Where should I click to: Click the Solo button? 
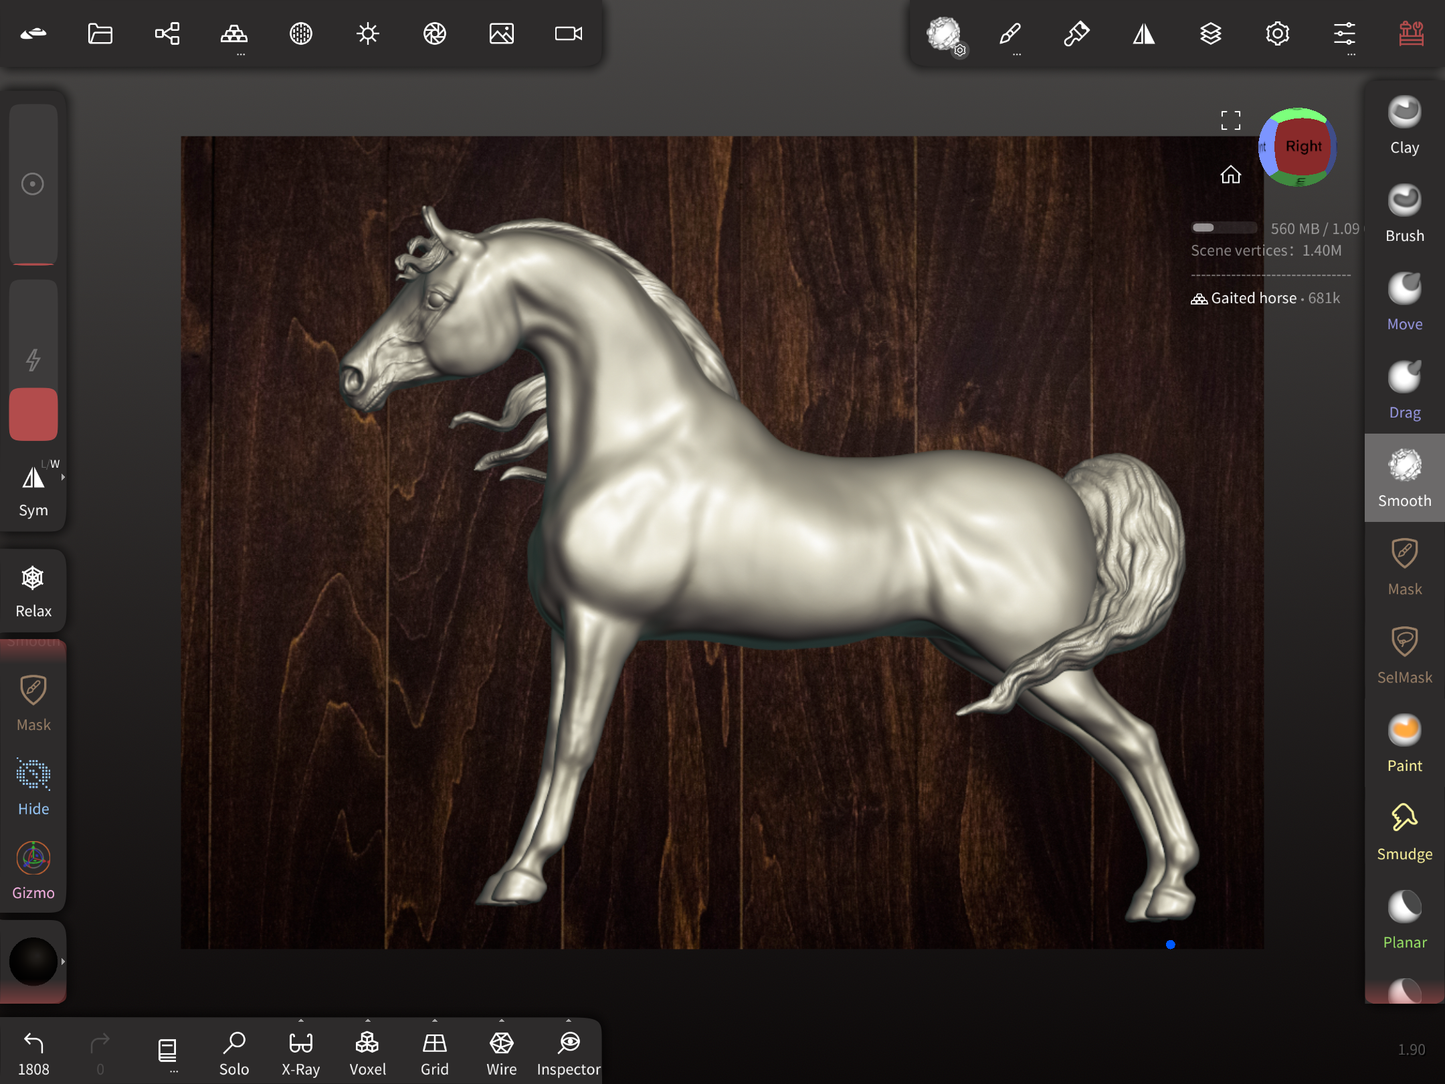coord(234,1052)
